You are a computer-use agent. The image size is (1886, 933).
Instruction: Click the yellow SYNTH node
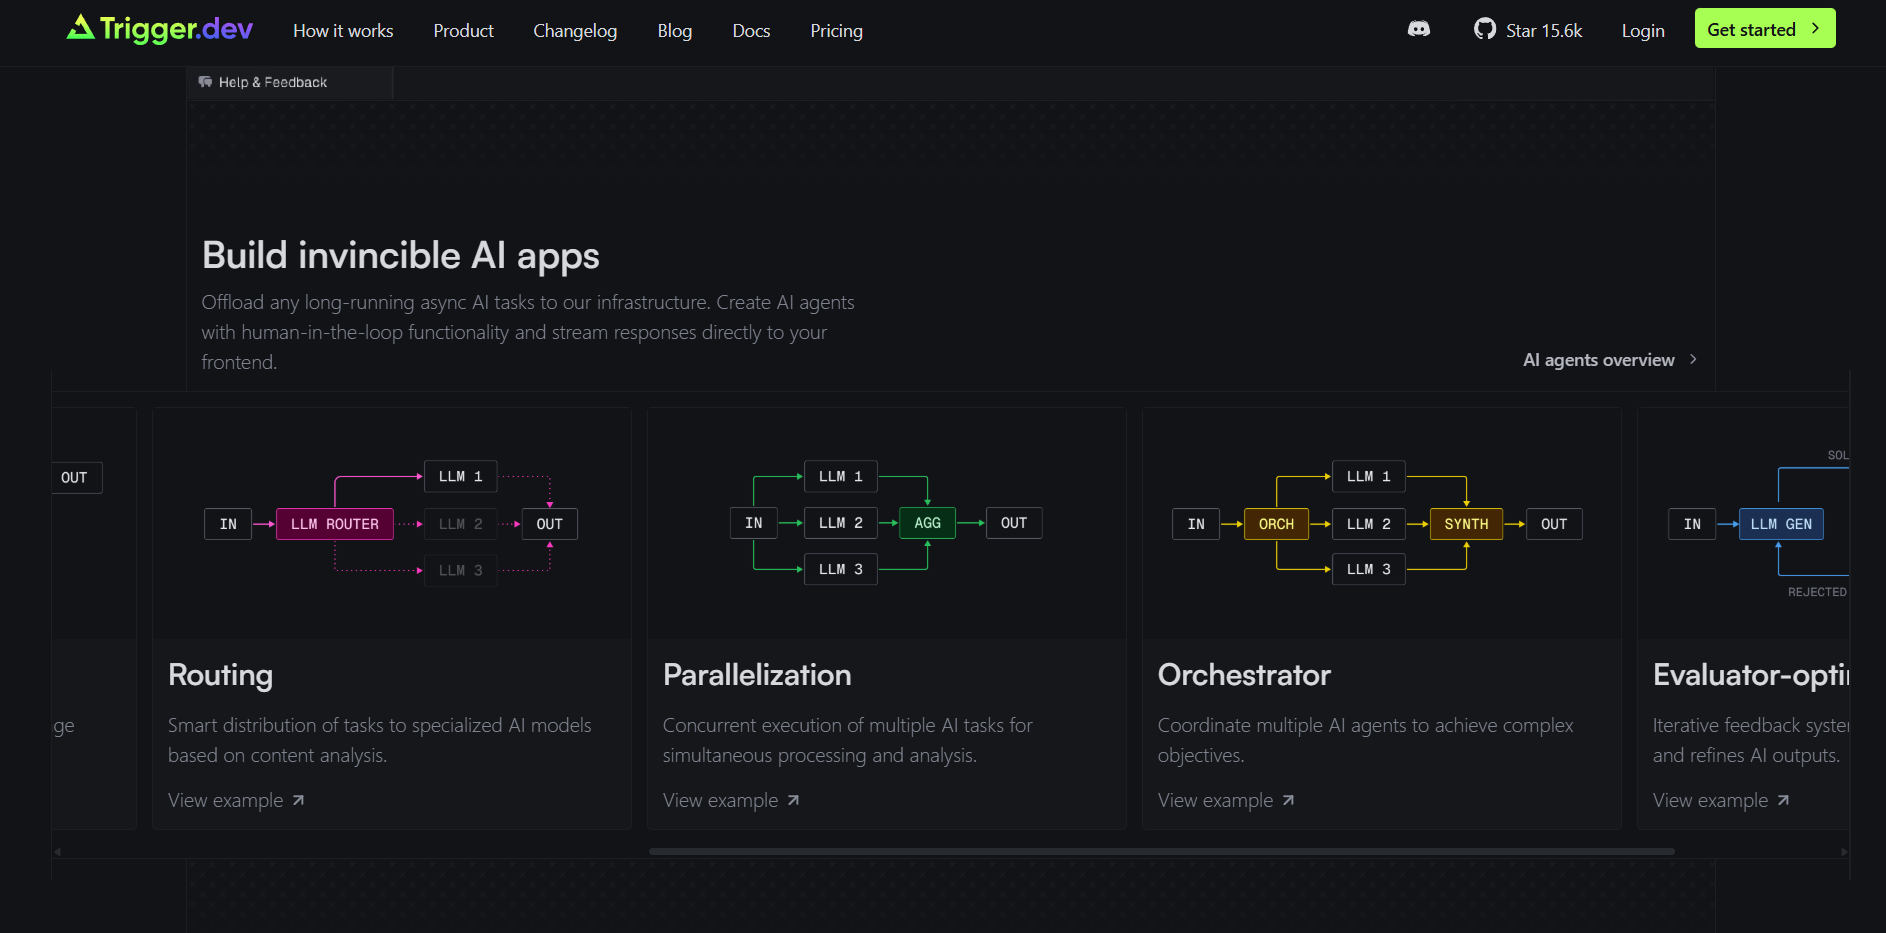[1466, 524]
